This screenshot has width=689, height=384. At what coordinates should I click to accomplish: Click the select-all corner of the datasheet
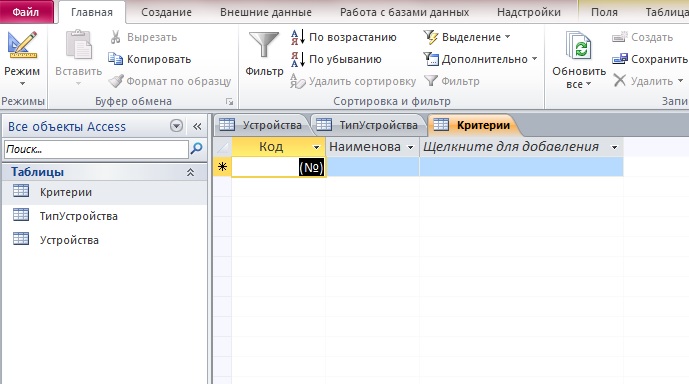[222, 147]
